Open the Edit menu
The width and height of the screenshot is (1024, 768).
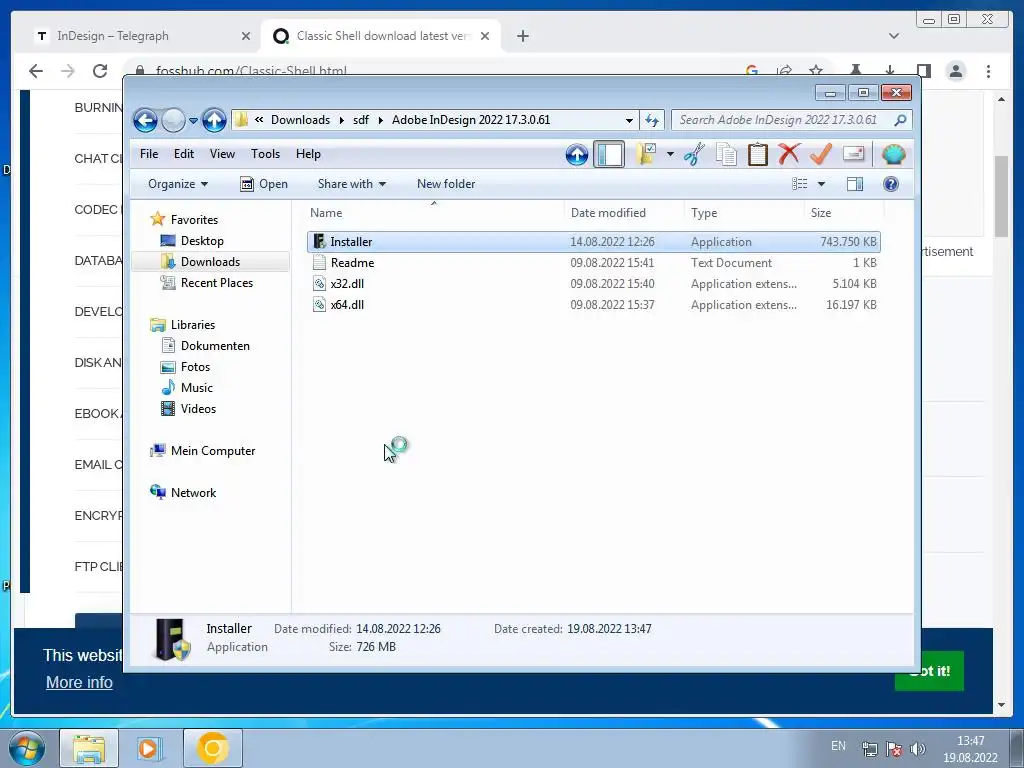click(x=184, y=154)
